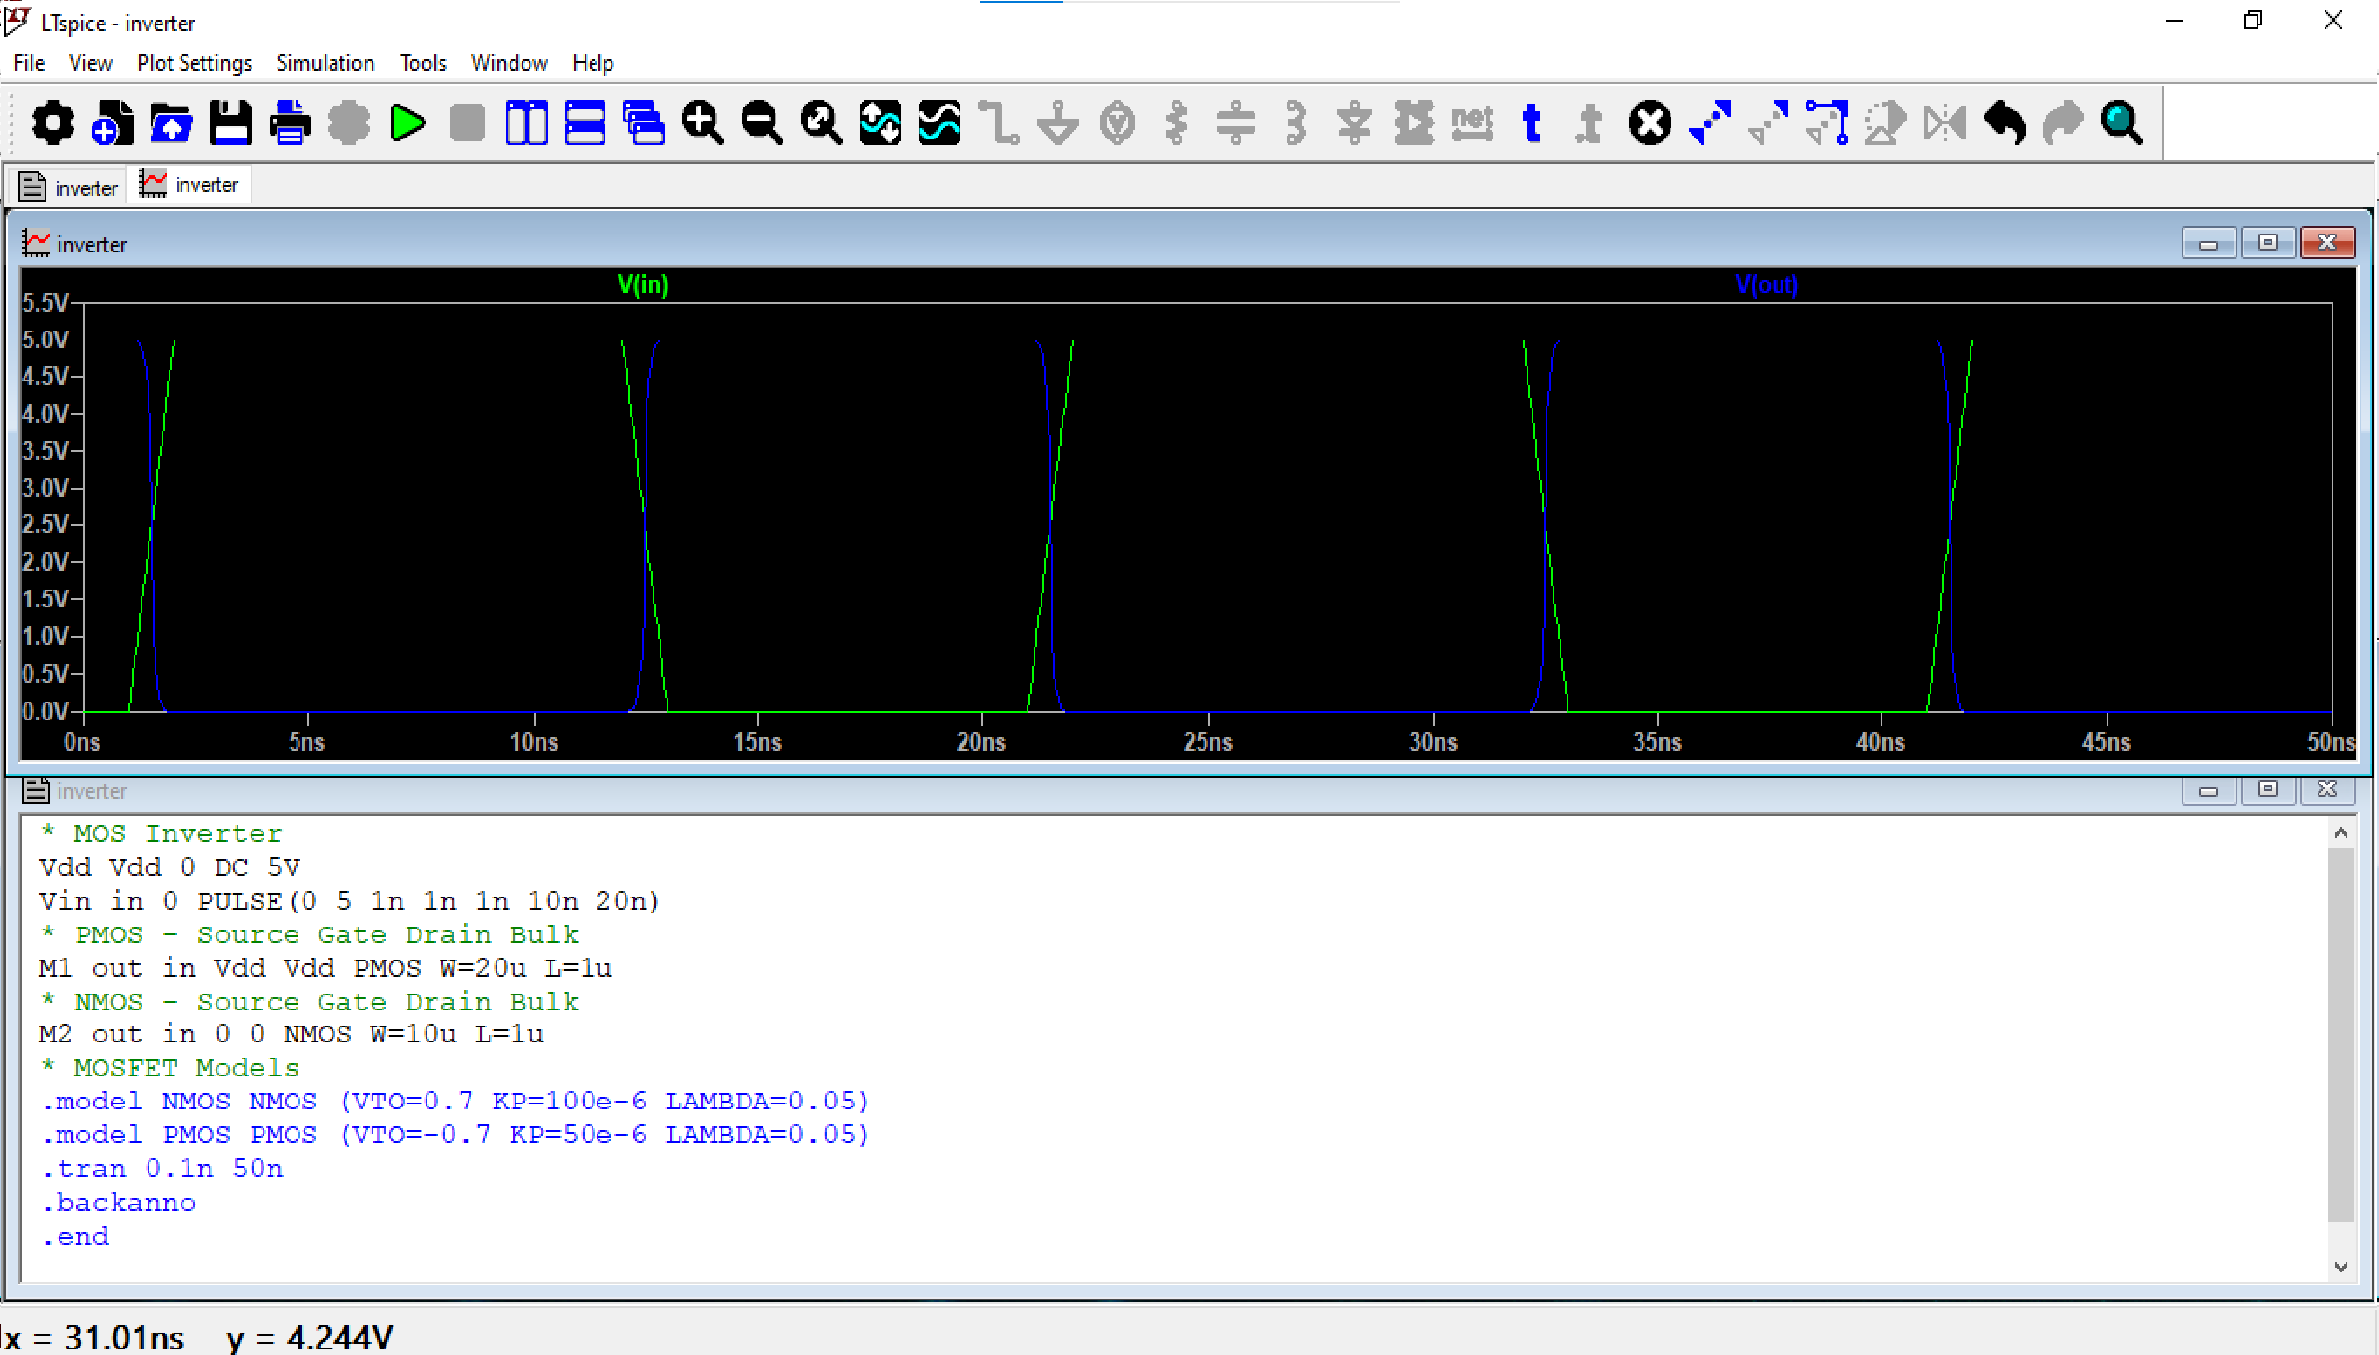Maximize the inverter plot sub-window
2379x1355 pixels.
2267,243
